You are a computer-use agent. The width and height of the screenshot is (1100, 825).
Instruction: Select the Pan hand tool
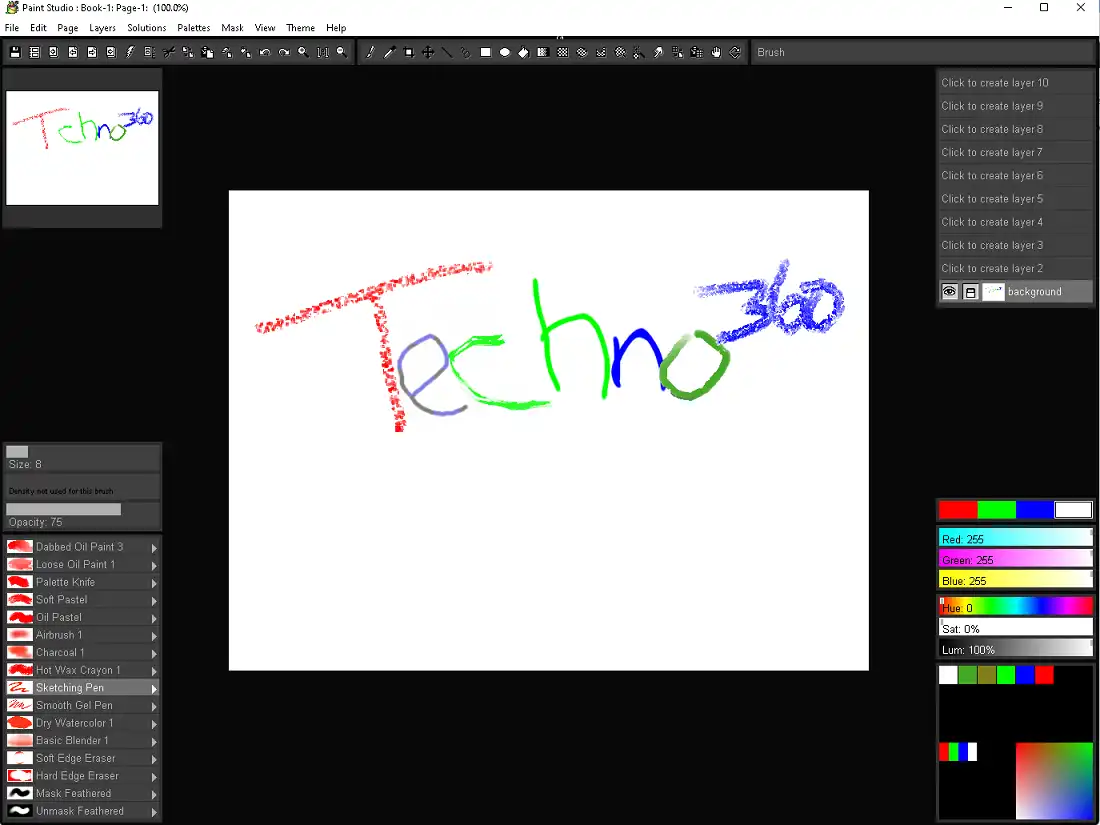716,52
